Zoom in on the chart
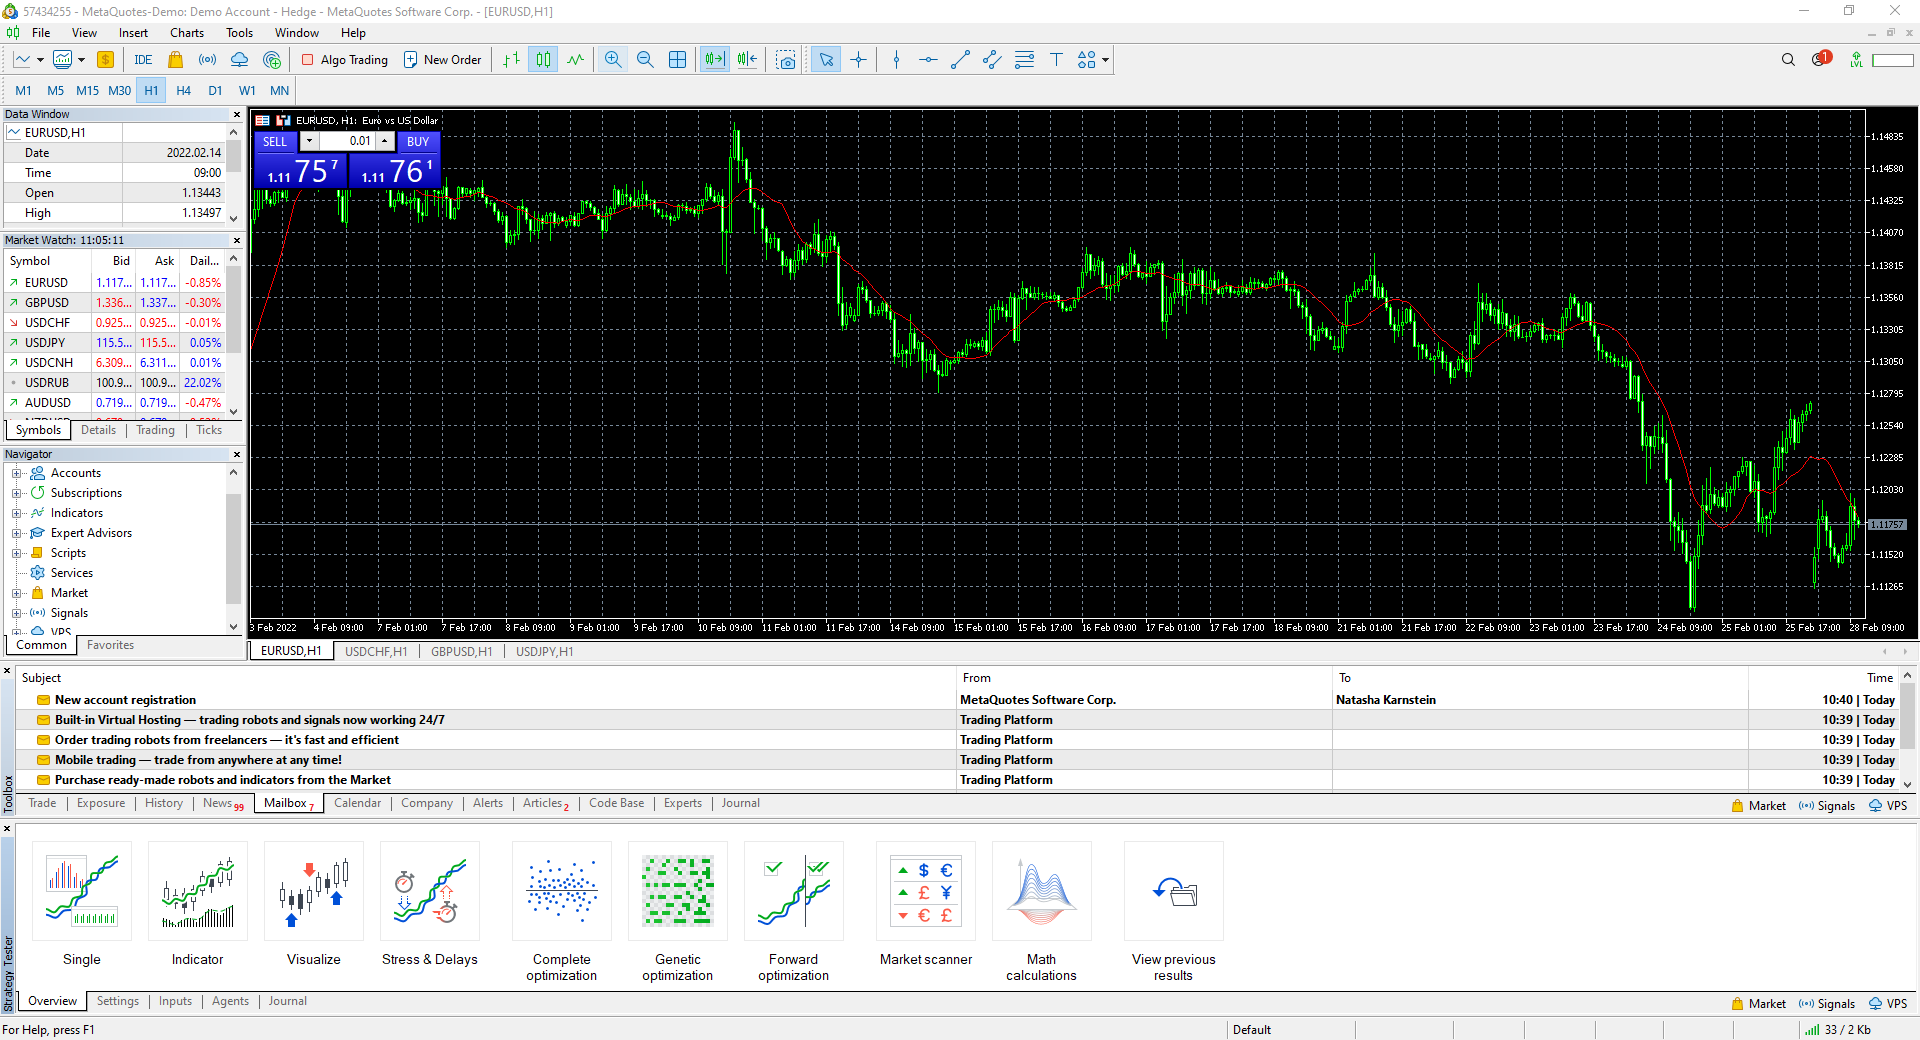1920x1040 pixels. 613,60
